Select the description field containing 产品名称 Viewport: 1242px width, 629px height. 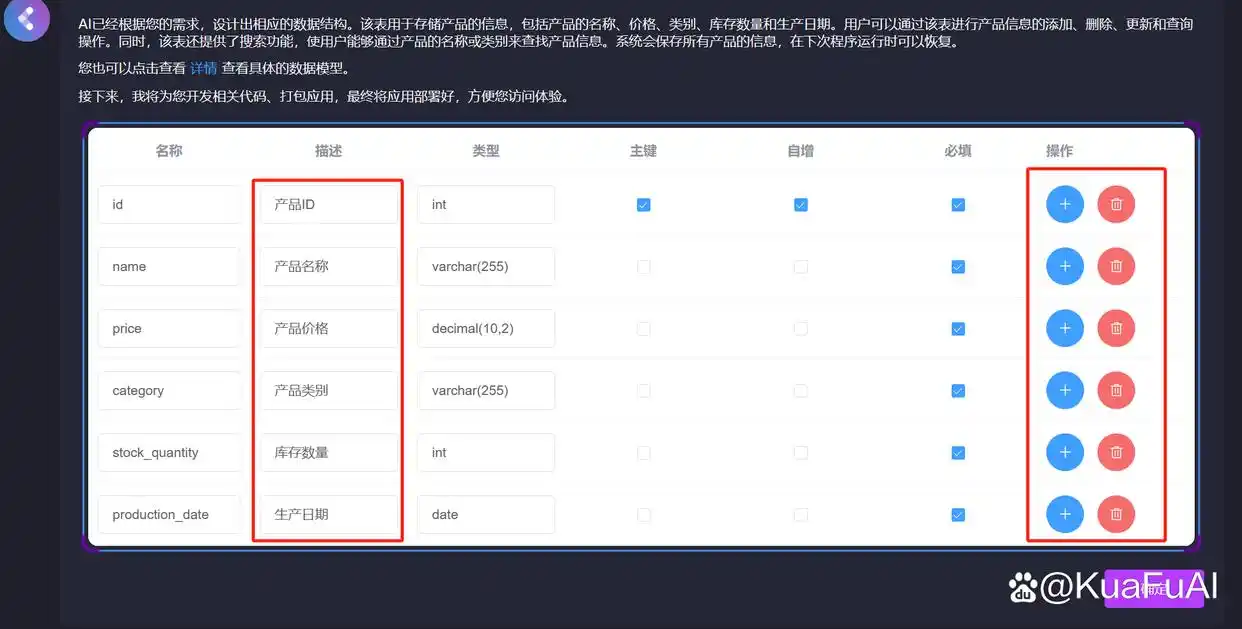pyautogui.click(x=327, y=266)
